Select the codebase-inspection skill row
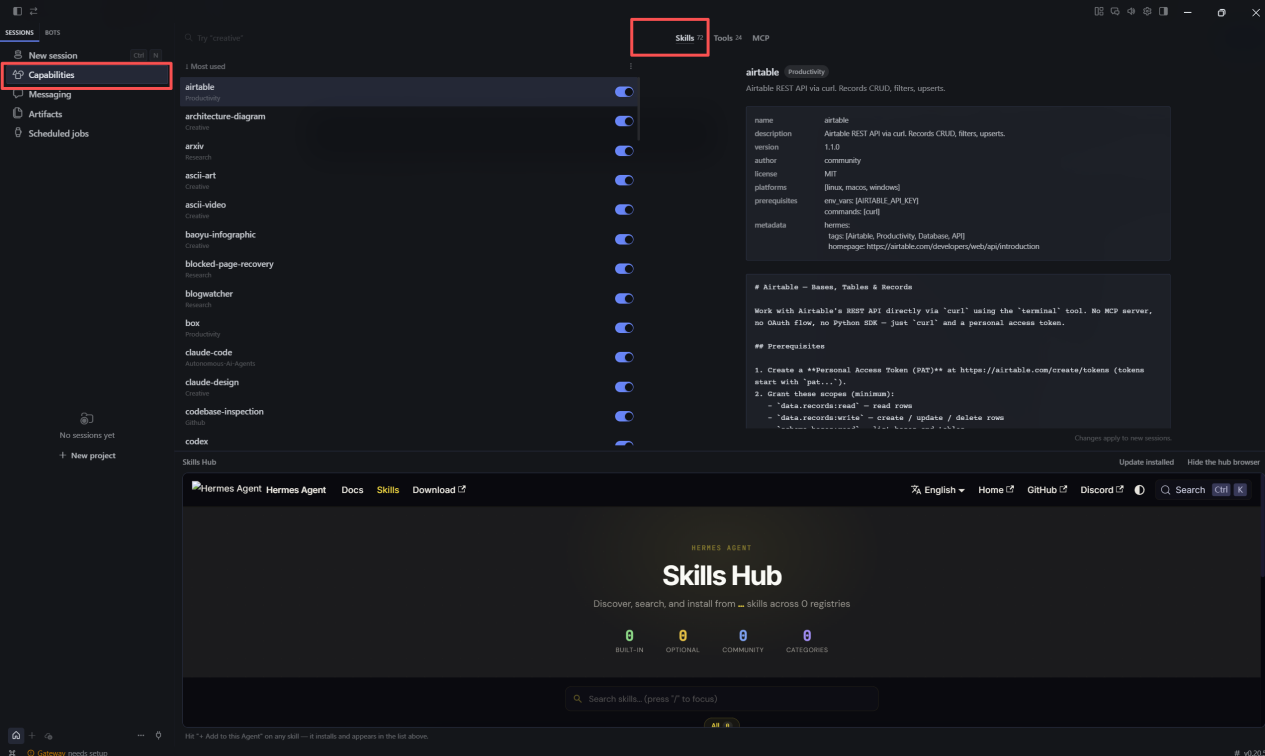Image resolution: width=1265 pixels, height=756 pixels. pyautogui.click(x=410, y=416)
